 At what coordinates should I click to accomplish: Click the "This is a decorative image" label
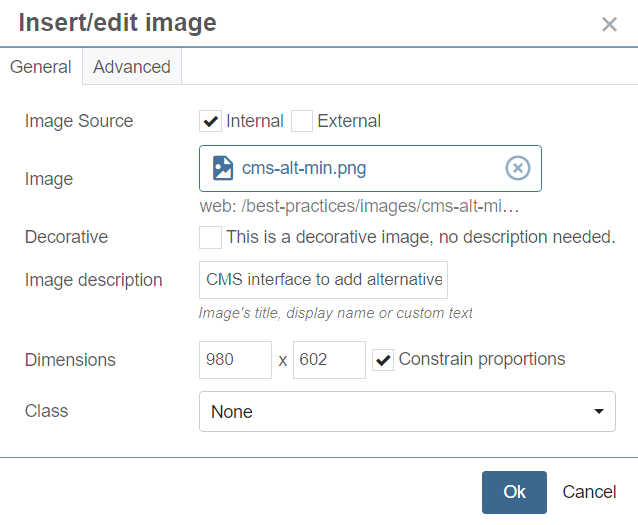pos(421,237)
